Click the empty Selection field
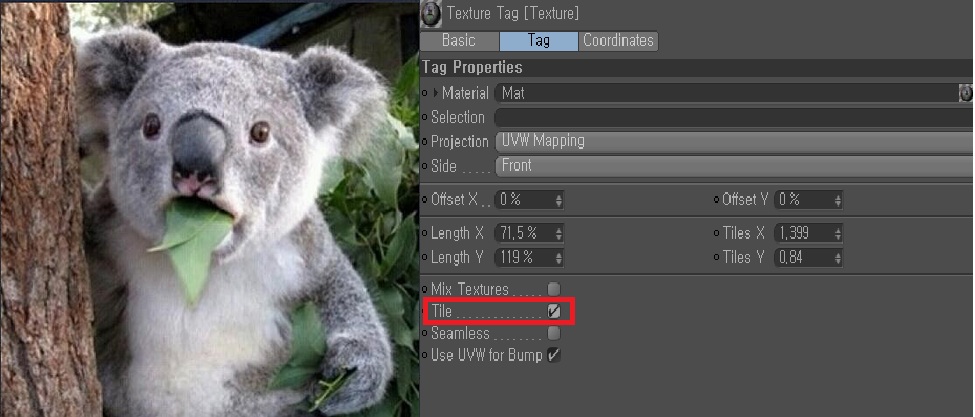The height and width of the screenshot is (417, 975). pyautogui.click(x=734, y=117)
